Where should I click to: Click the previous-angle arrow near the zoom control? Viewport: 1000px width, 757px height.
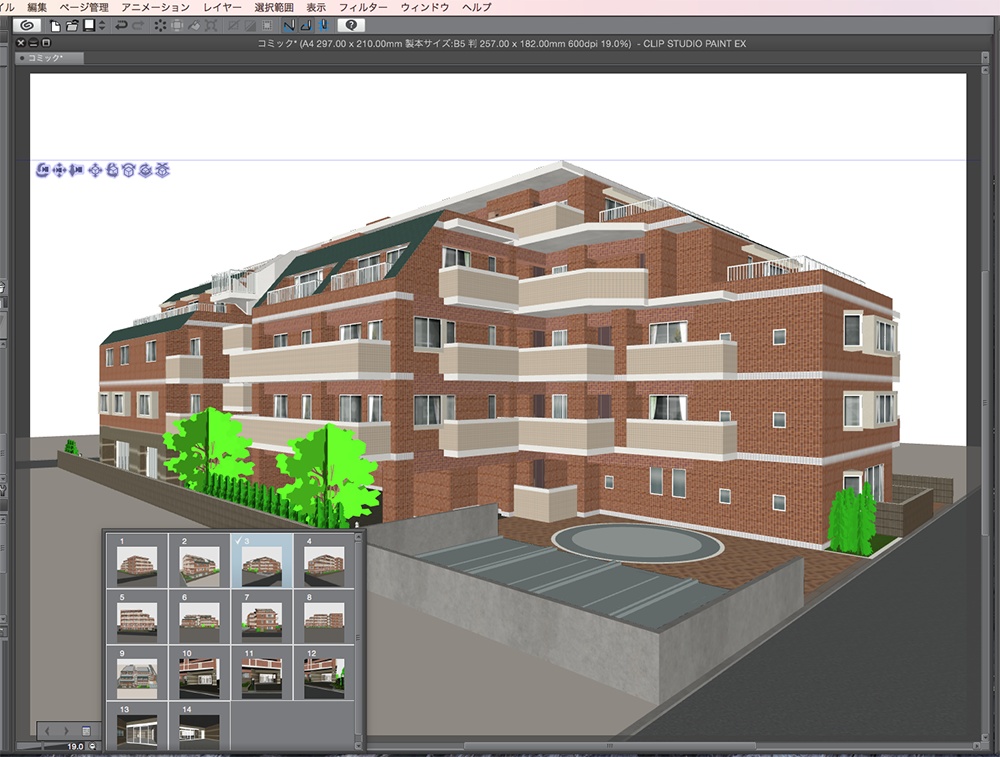pyautogui.click(x=47, y=731)
